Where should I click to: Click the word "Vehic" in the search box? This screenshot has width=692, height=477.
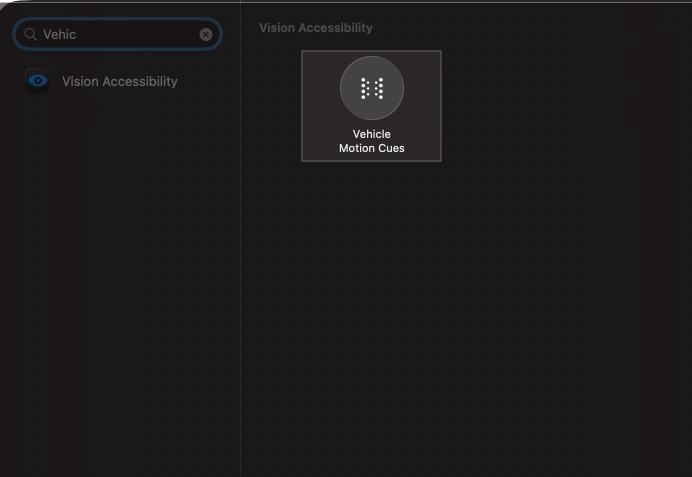tap(59, 34)
